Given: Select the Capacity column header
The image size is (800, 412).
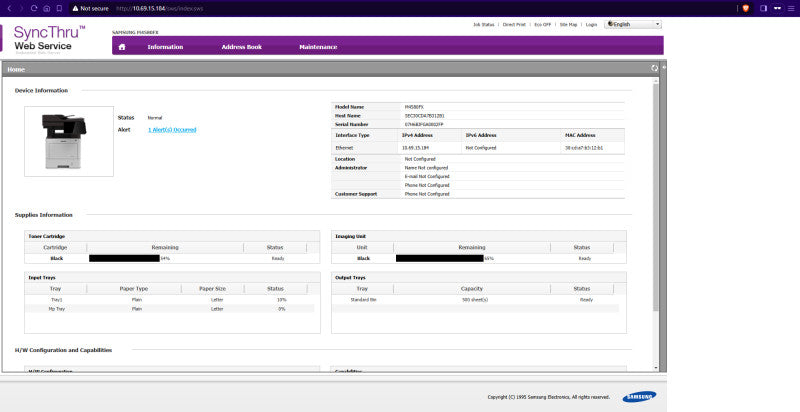Looking at the screenshot, I should click(472, 289).
